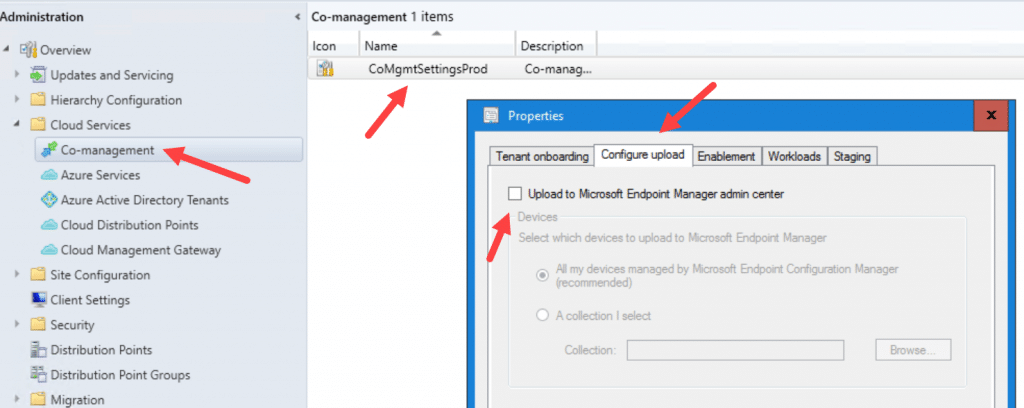Click the Cloud Management Gateway icon

tap(49, 250)
